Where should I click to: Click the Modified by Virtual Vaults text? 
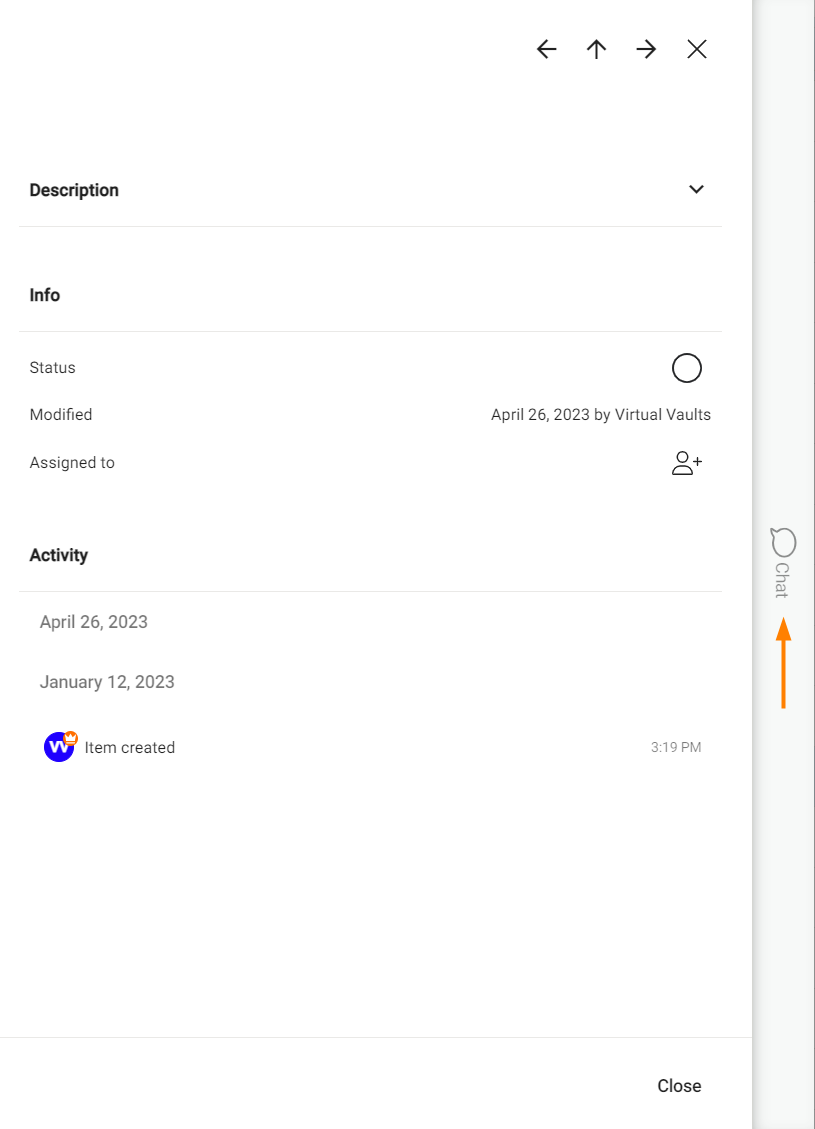pyautogui.click(x=601, y=415)
